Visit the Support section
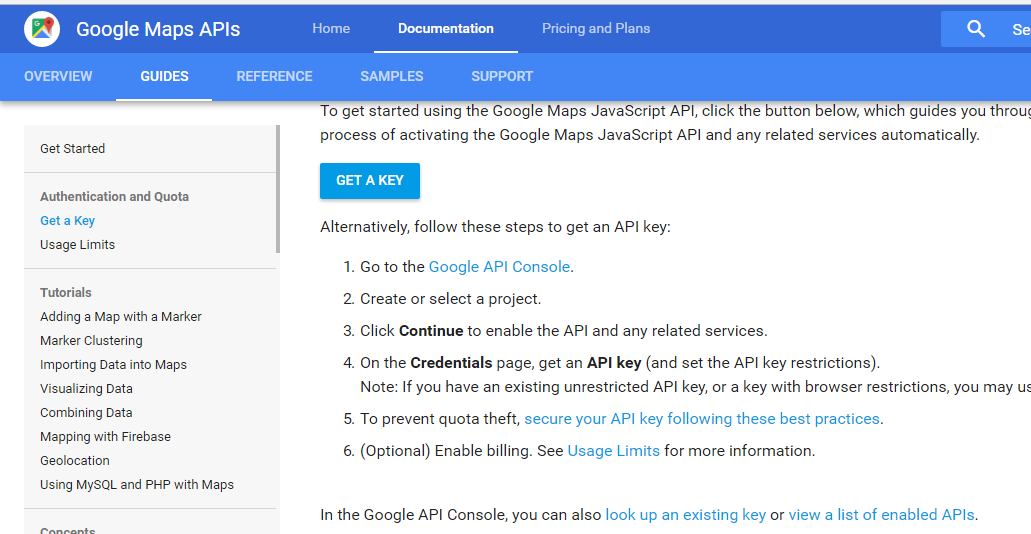The width and height of the screenshot is (1031, 534). [x=502, y=77]
